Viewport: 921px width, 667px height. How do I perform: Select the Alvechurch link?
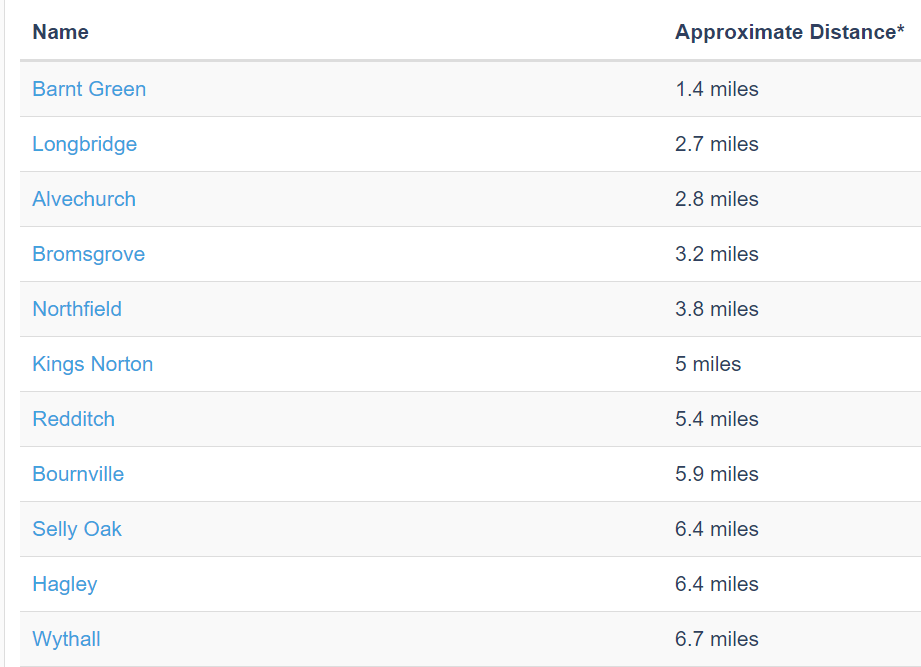84,199
